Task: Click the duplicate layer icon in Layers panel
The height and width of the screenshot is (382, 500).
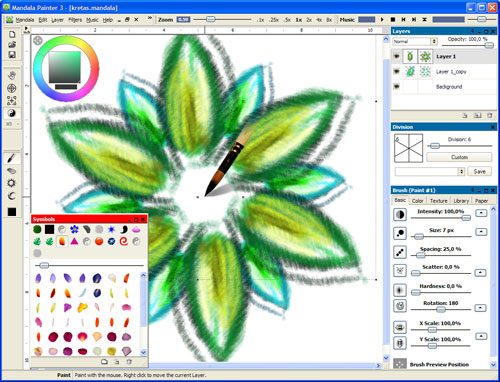Action: 478,115
